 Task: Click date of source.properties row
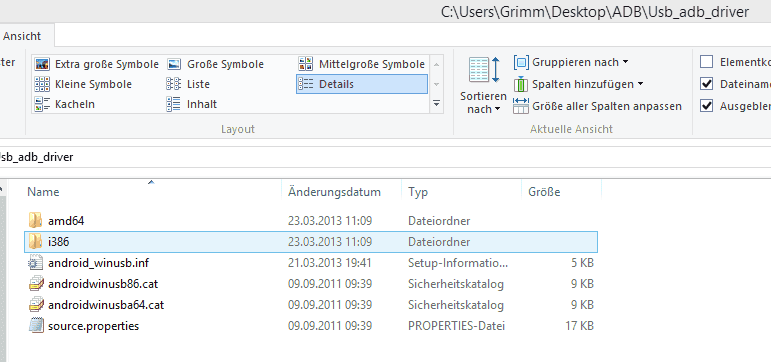(330, 326)
